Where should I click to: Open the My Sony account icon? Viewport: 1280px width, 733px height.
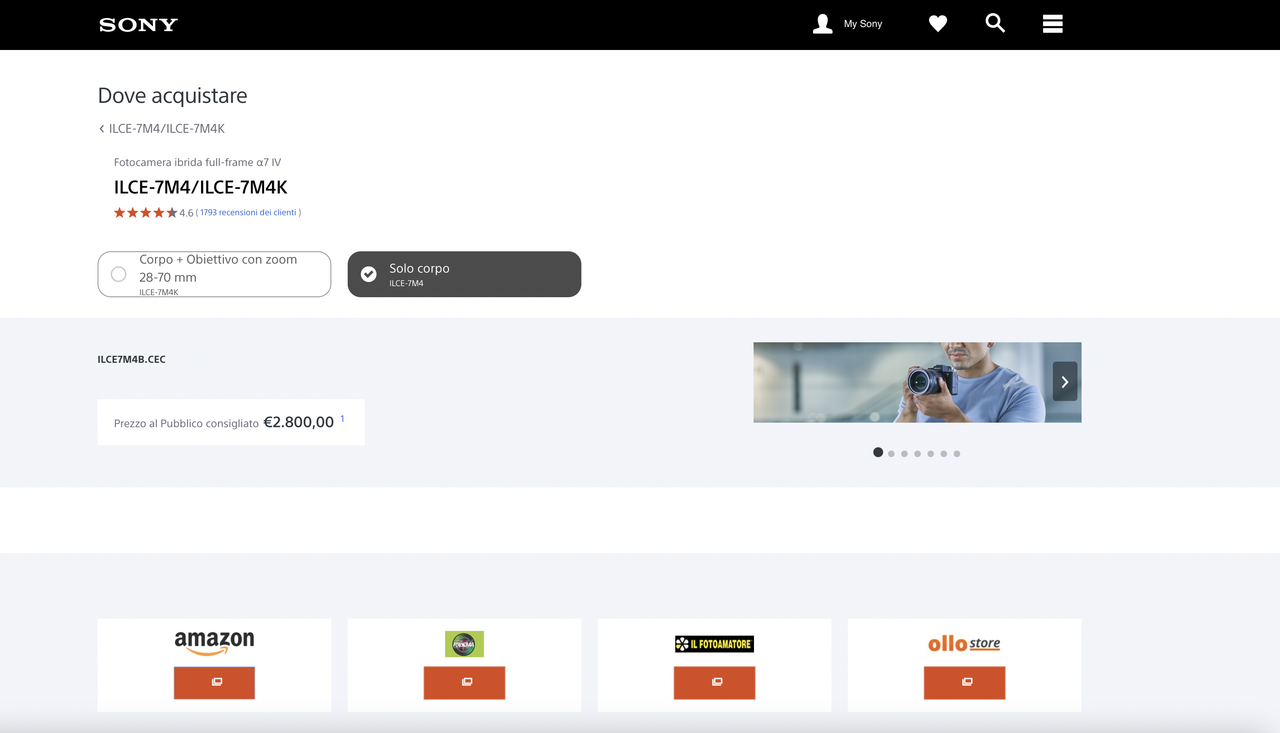(x=822, y=24)
